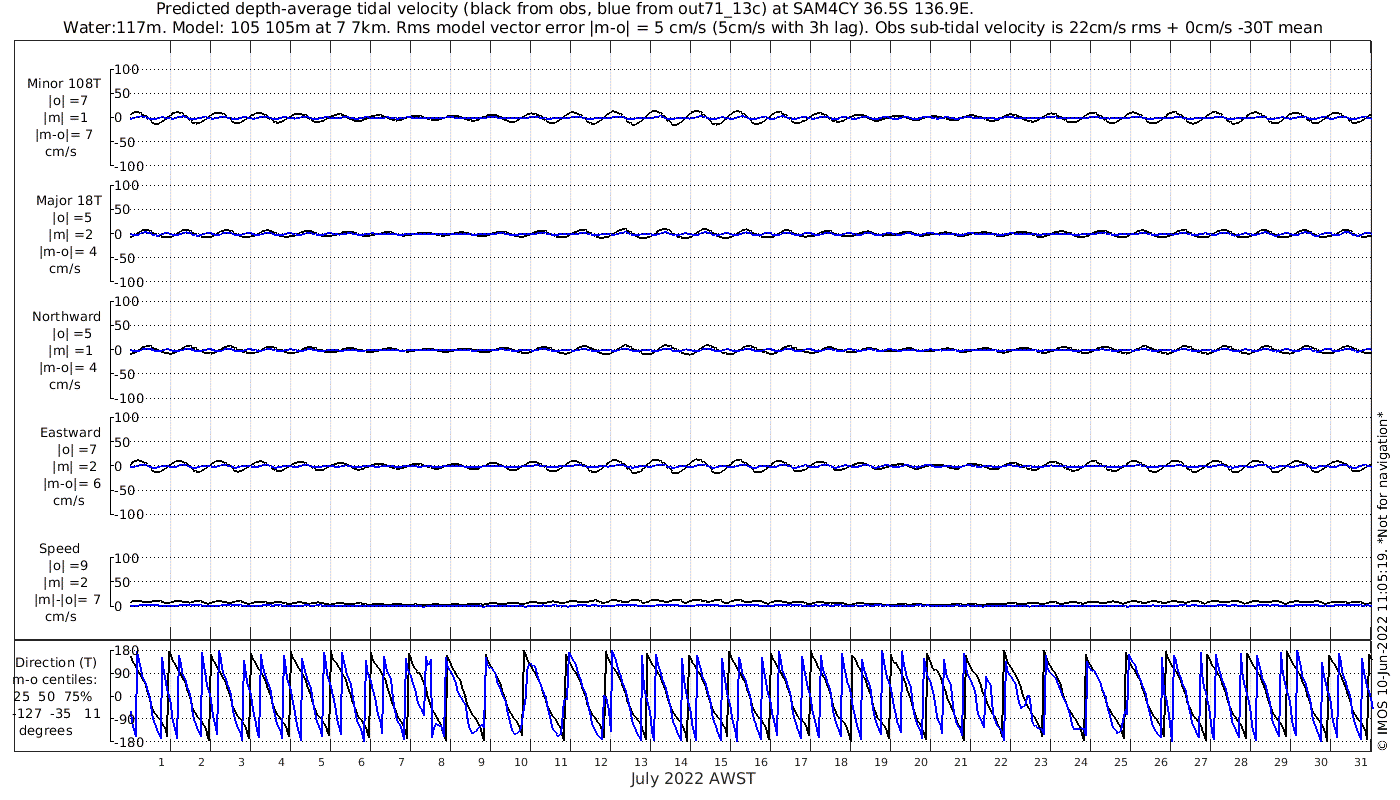Click '|o| =5' under Major 18T
1400x800 pixels.
click(x=72, y=218)
